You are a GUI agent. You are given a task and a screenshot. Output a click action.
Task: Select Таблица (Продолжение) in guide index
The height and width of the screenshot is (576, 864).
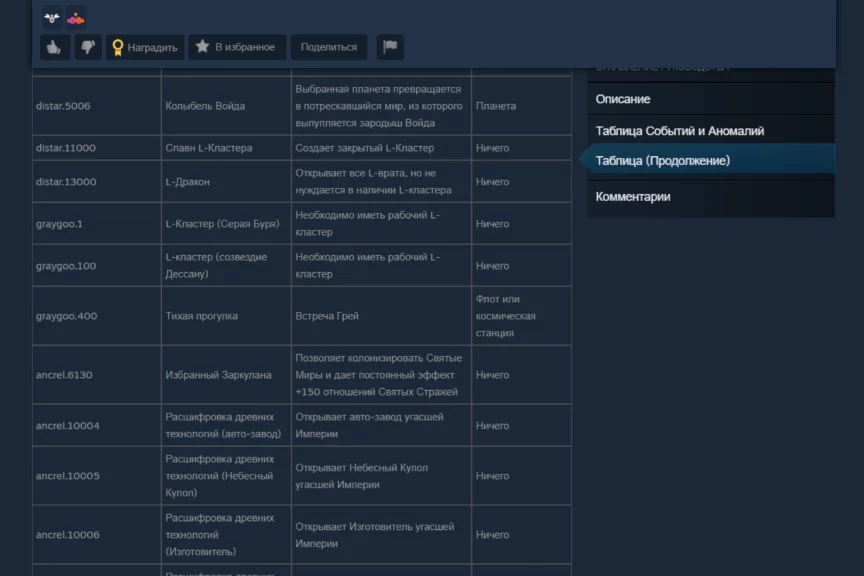tap(662, 160)
